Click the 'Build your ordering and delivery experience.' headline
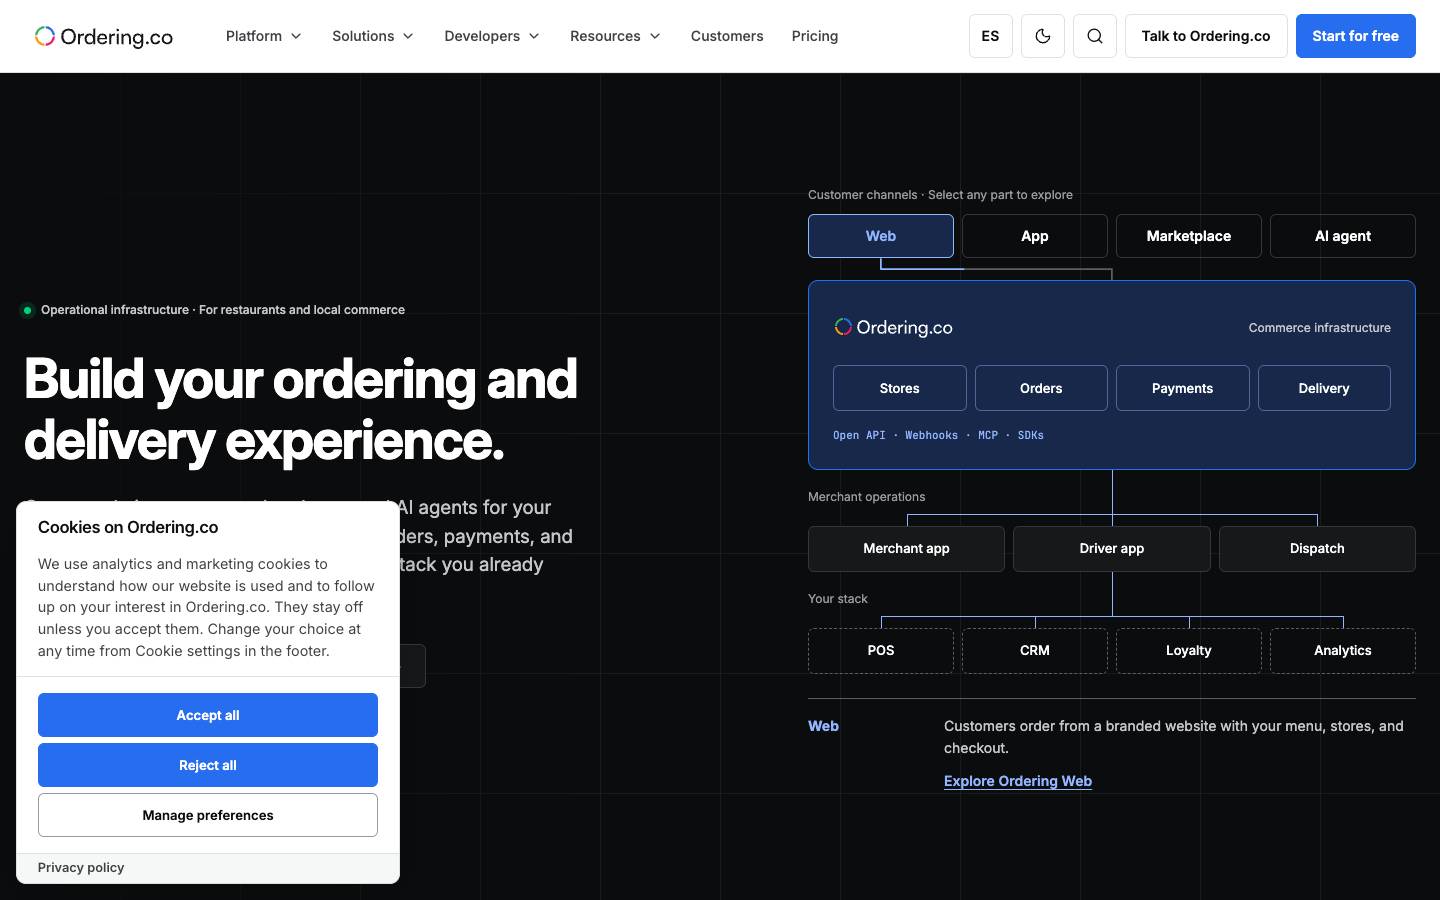 pyautogui.click(x=301, y=409)
